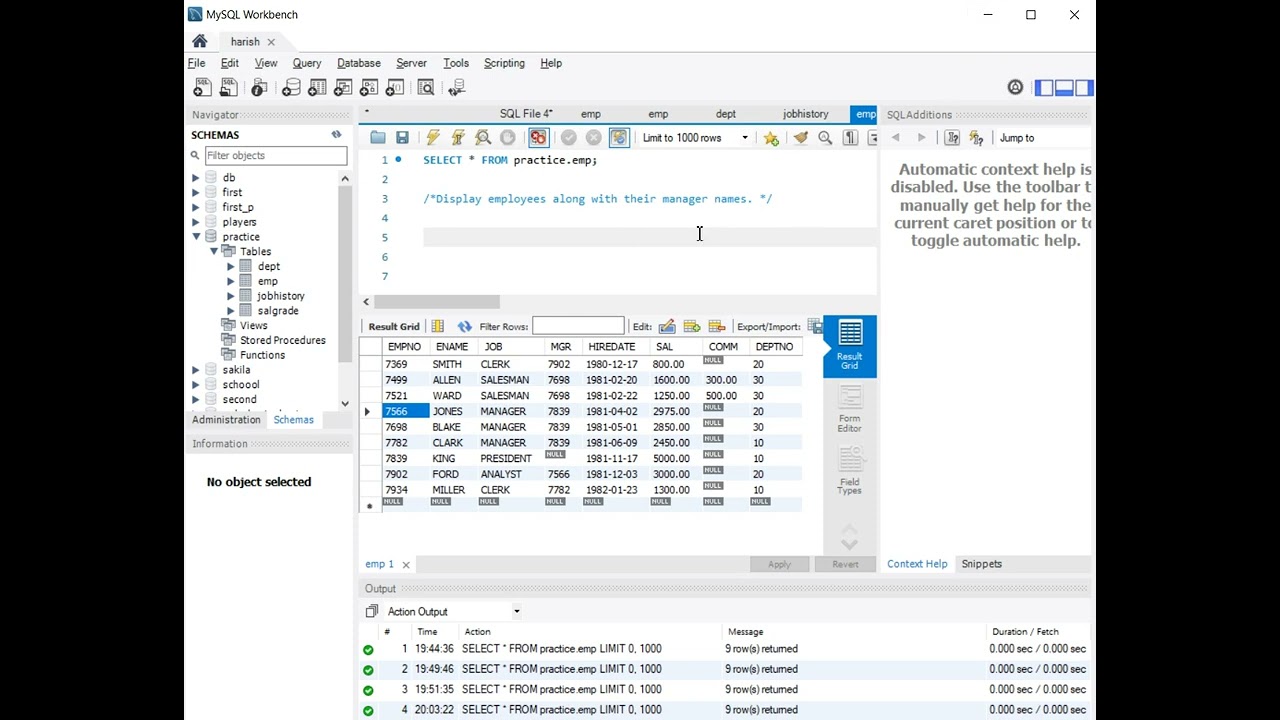Open the home screen tab
The image size is (1280, 720).
point(200,41)
